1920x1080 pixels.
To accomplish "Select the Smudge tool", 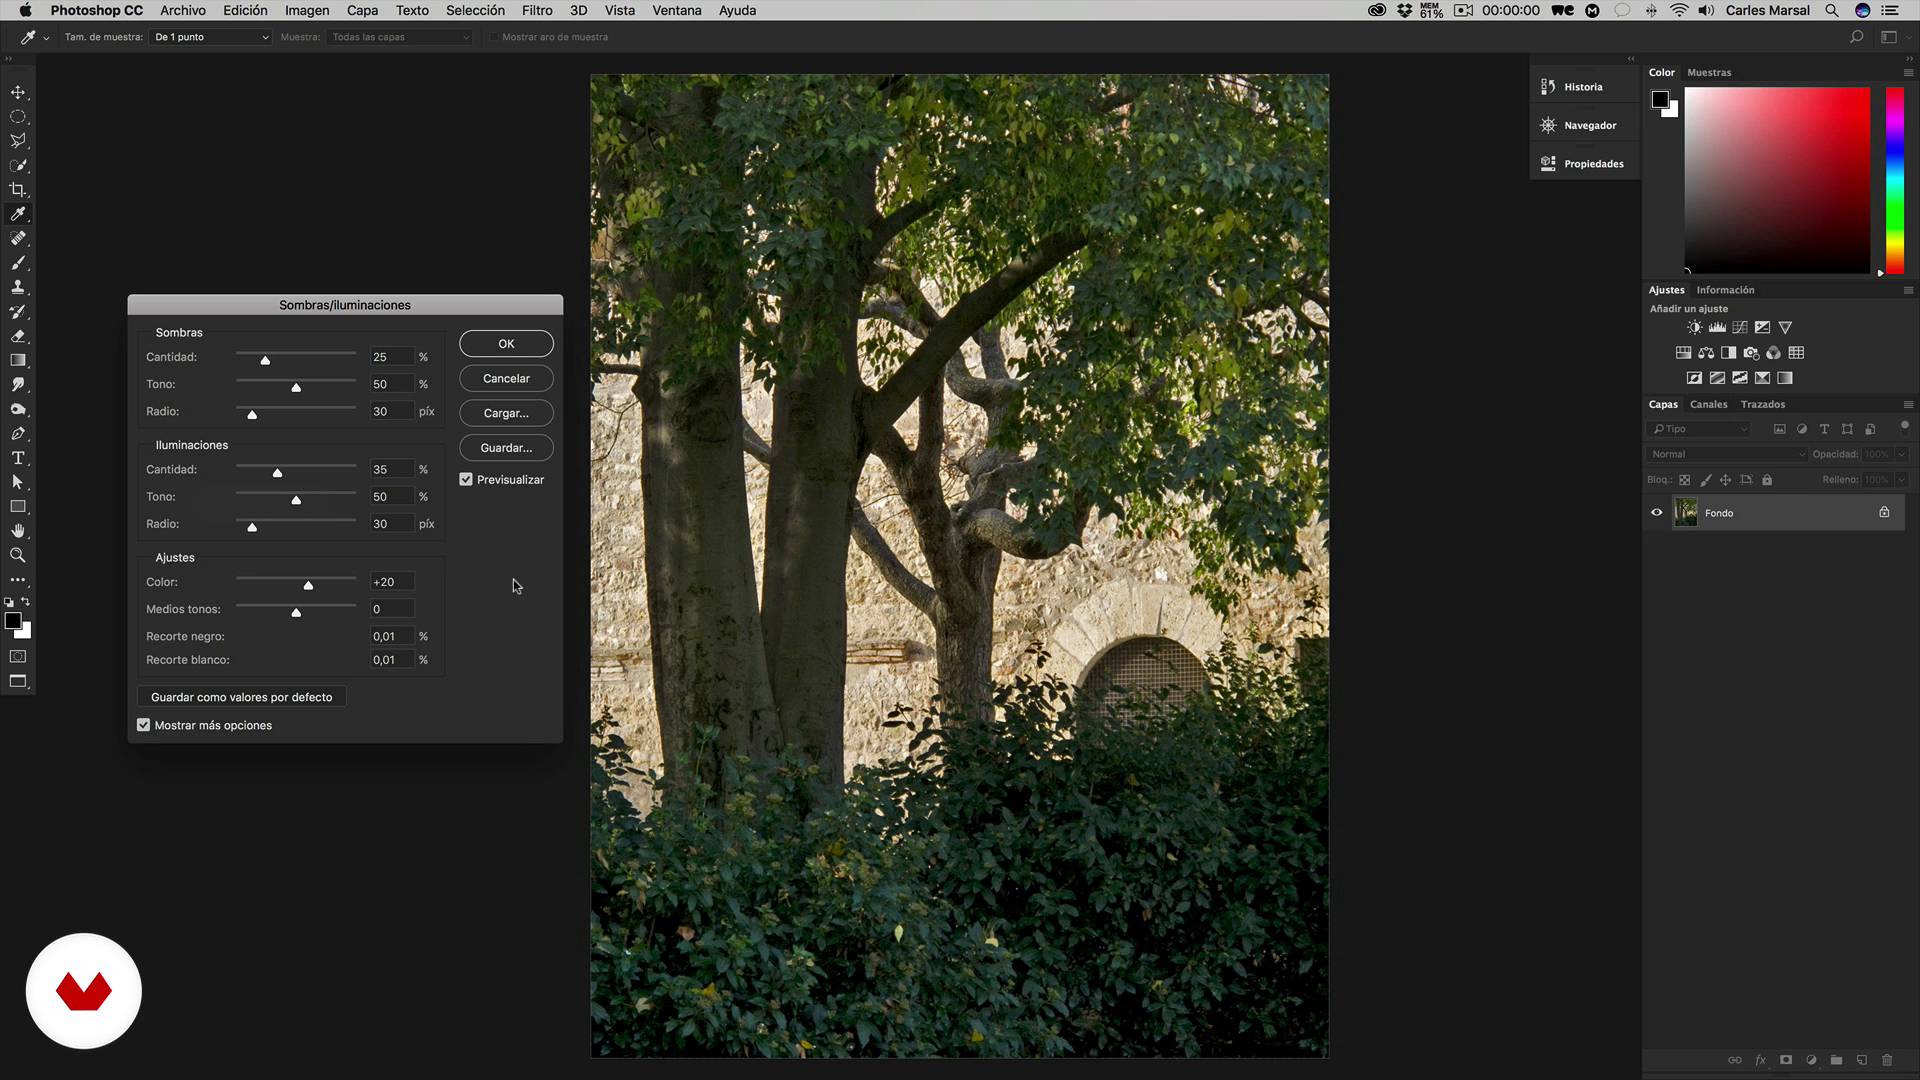I will coord(18,385).
